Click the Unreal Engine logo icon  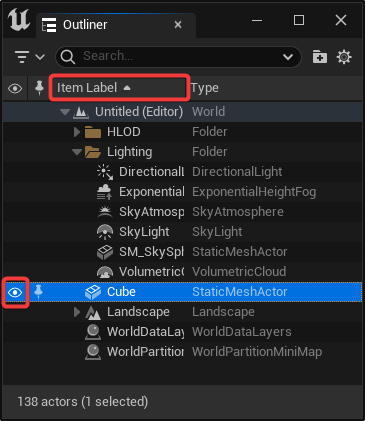coord(19,20)
